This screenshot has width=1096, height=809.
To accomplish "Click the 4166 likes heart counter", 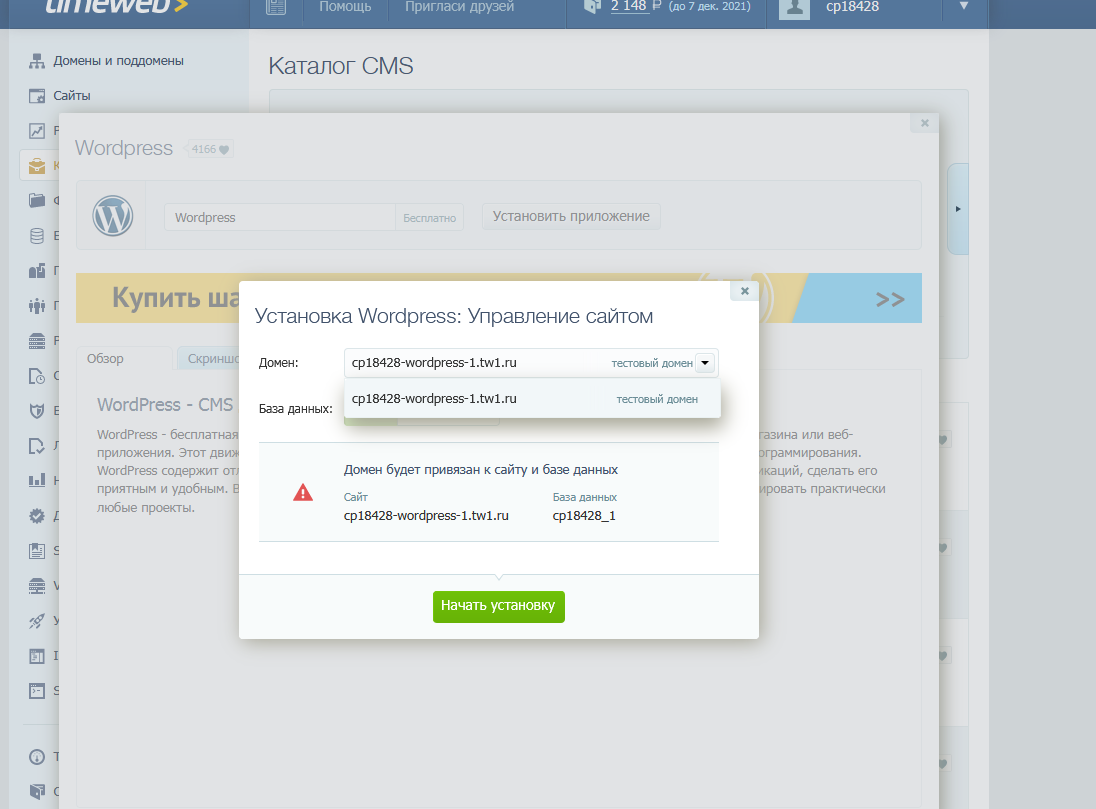I will [x=210, y=149].
